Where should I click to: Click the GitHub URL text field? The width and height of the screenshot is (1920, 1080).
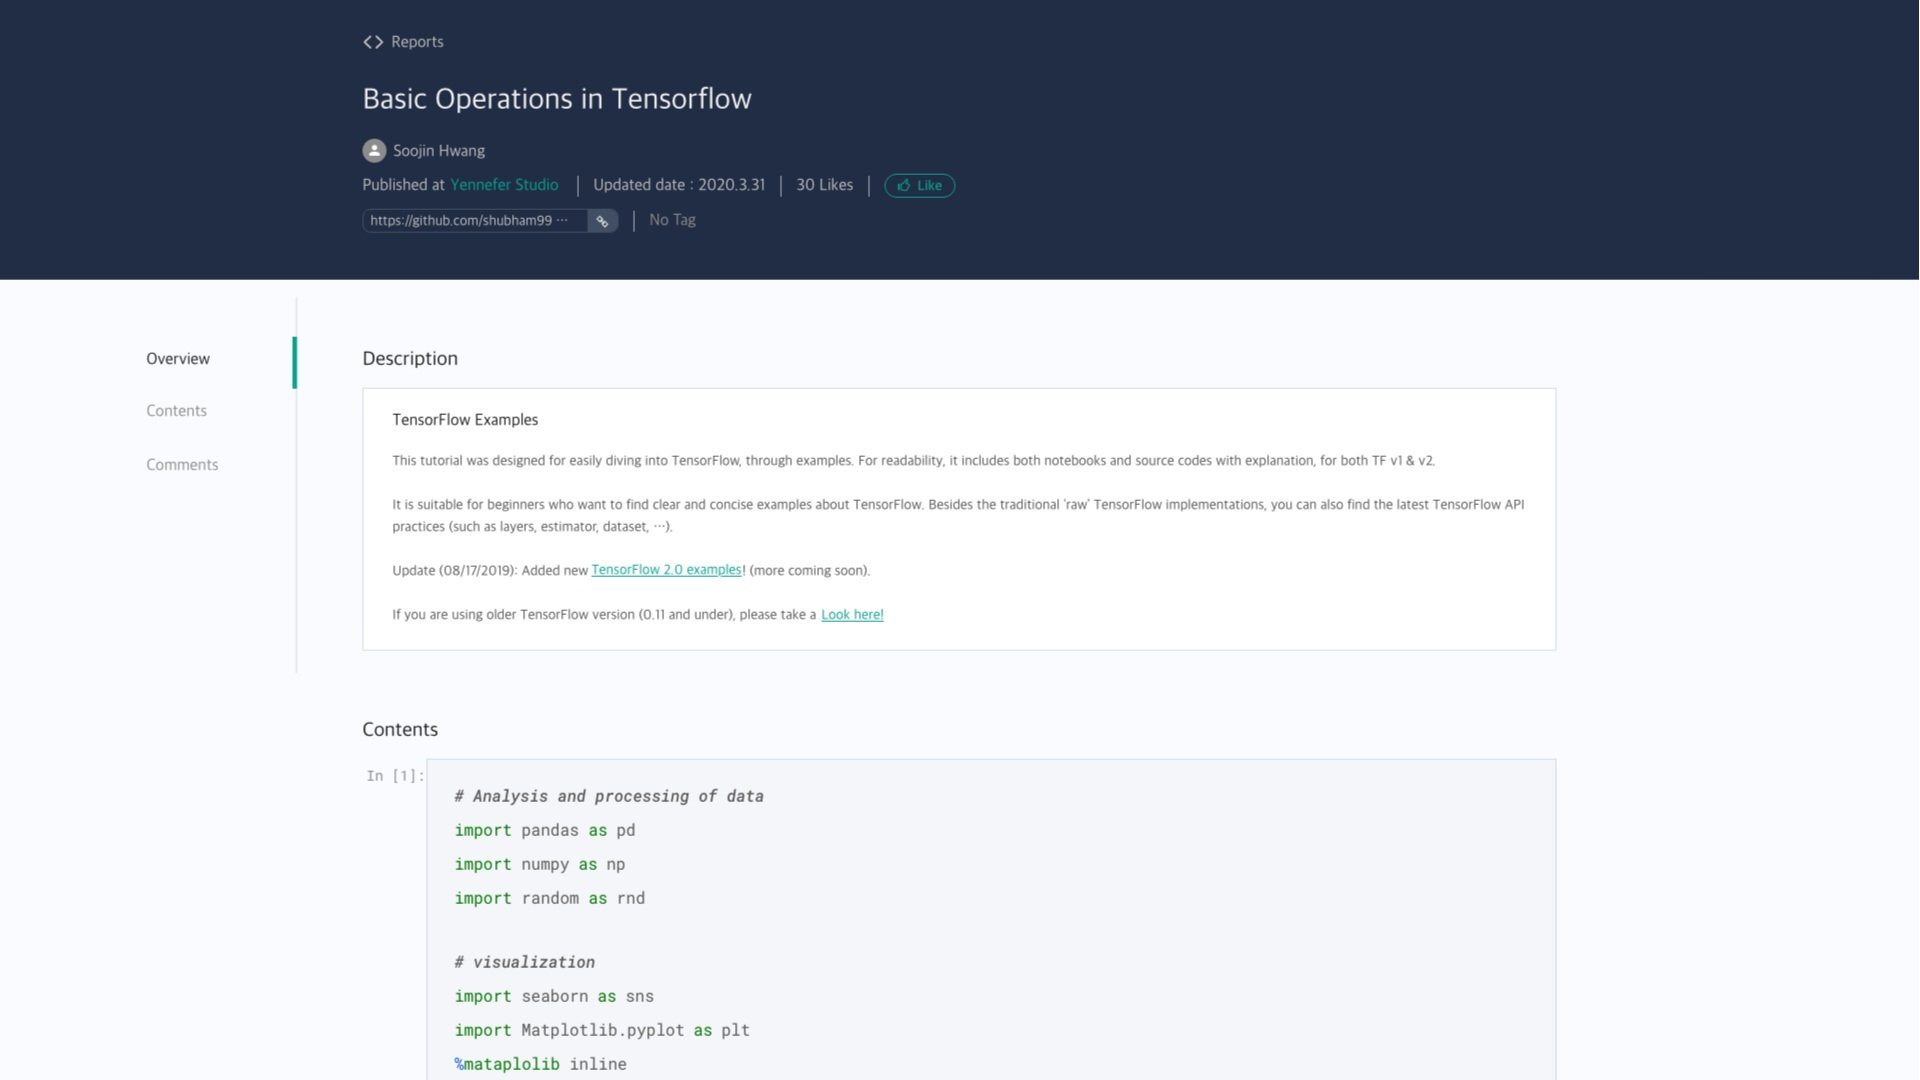point(470,221)
